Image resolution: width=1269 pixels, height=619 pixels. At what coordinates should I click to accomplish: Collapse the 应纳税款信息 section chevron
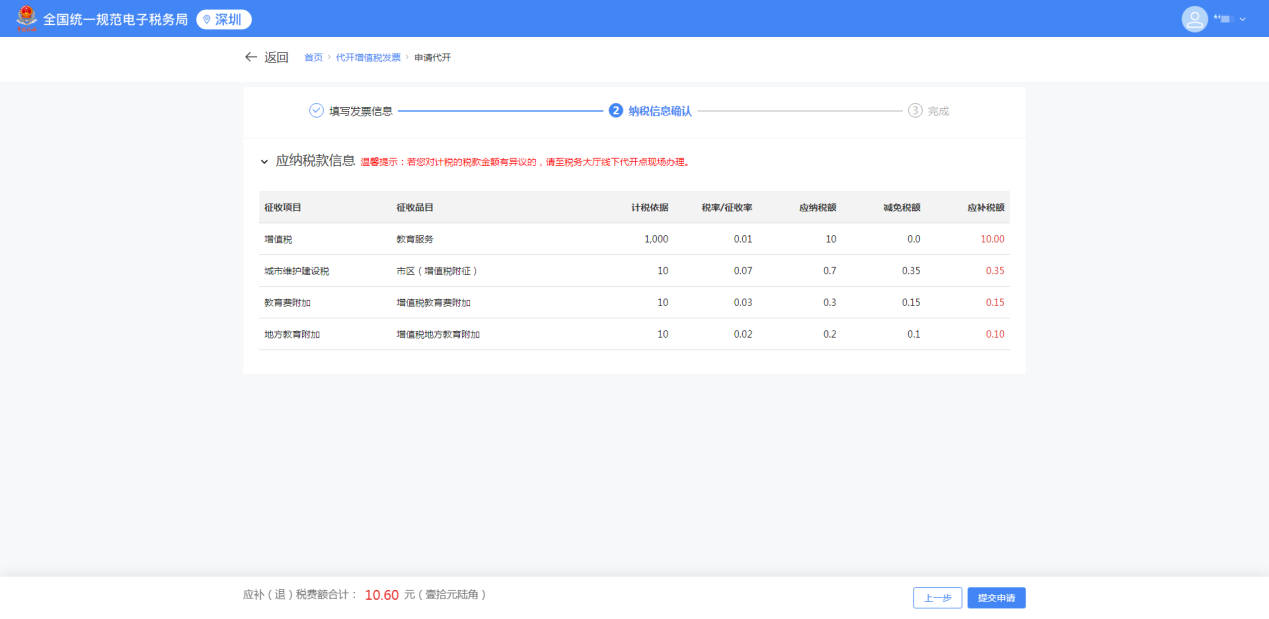(264, 161)
